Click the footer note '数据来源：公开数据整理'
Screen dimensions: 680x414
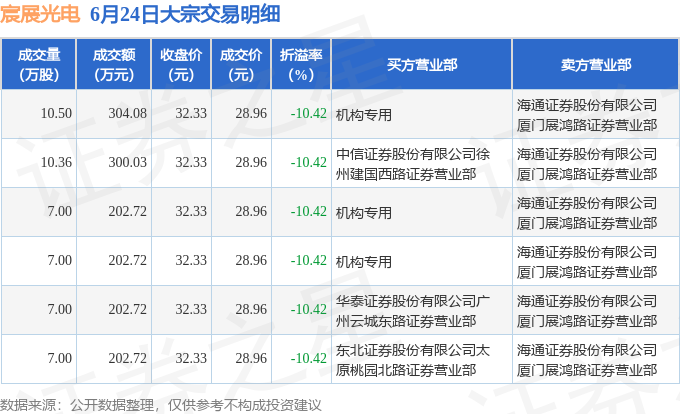[77, 405]
